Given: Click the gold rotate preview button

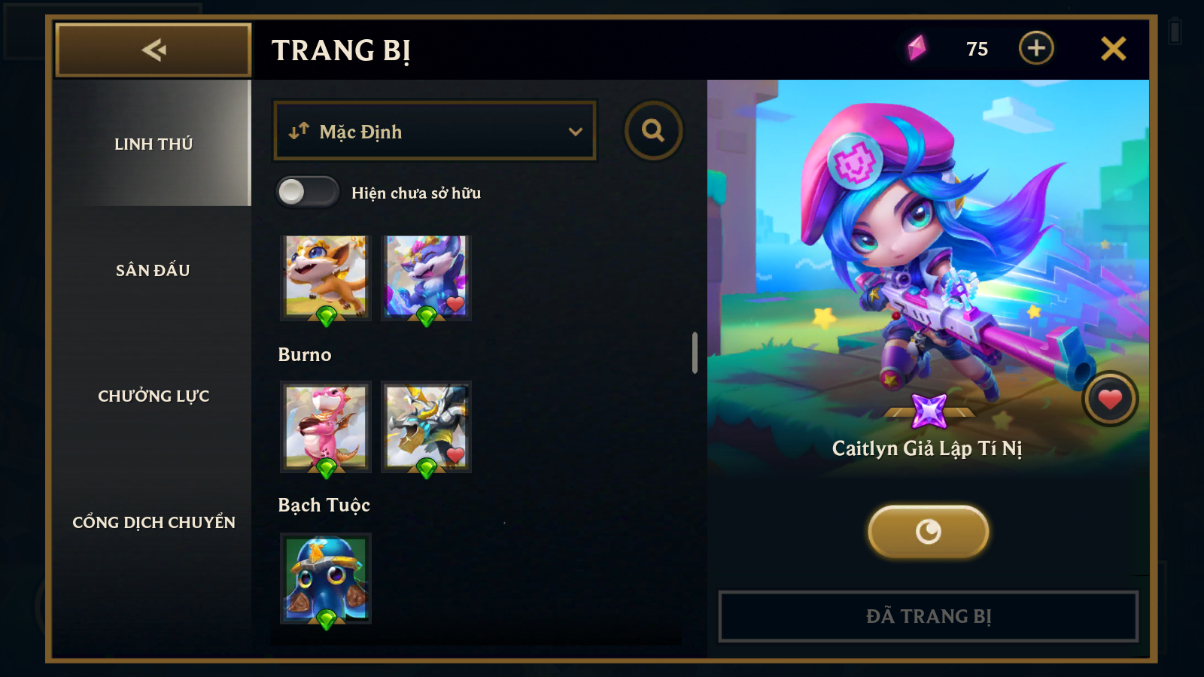Looking at the screenshot, I should click(928, 531).
